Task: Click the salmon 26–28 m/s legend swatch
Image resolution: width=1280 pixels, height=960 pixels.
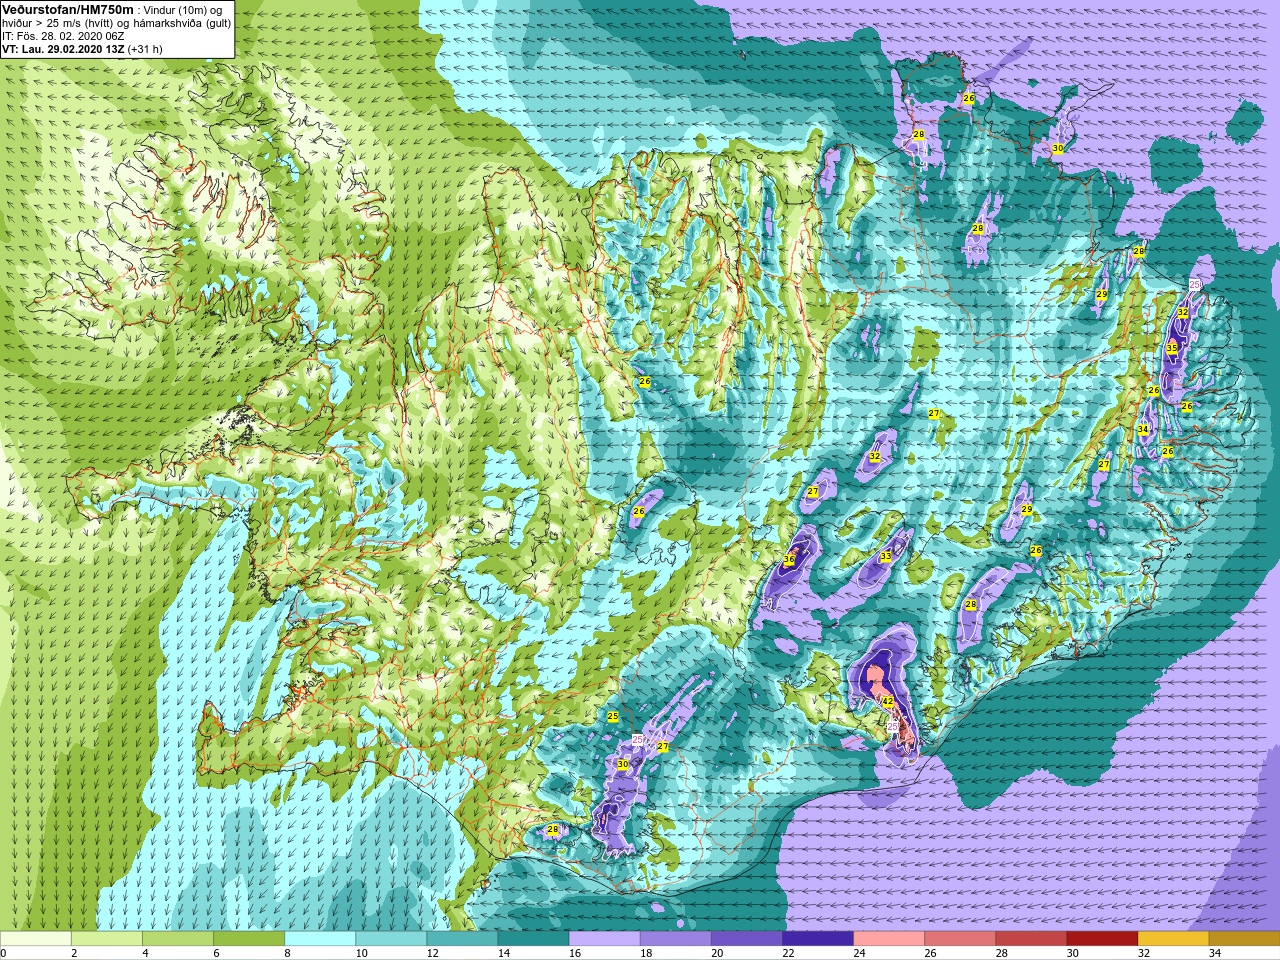Action: pos(959,939)
